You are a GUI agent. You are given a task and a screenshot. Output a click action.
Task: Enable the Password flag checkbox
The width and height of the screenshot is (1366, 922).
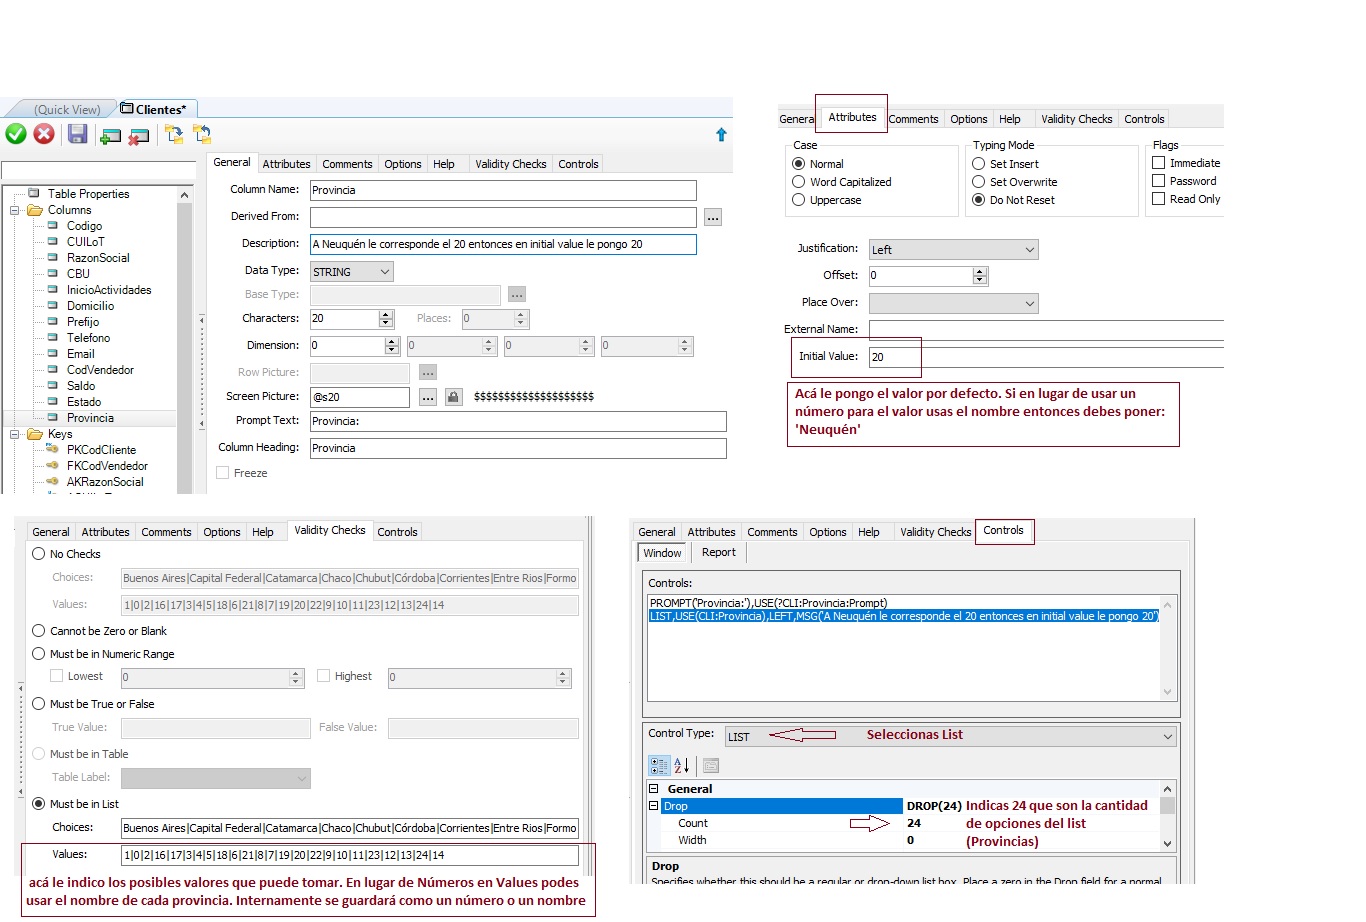1159,181
